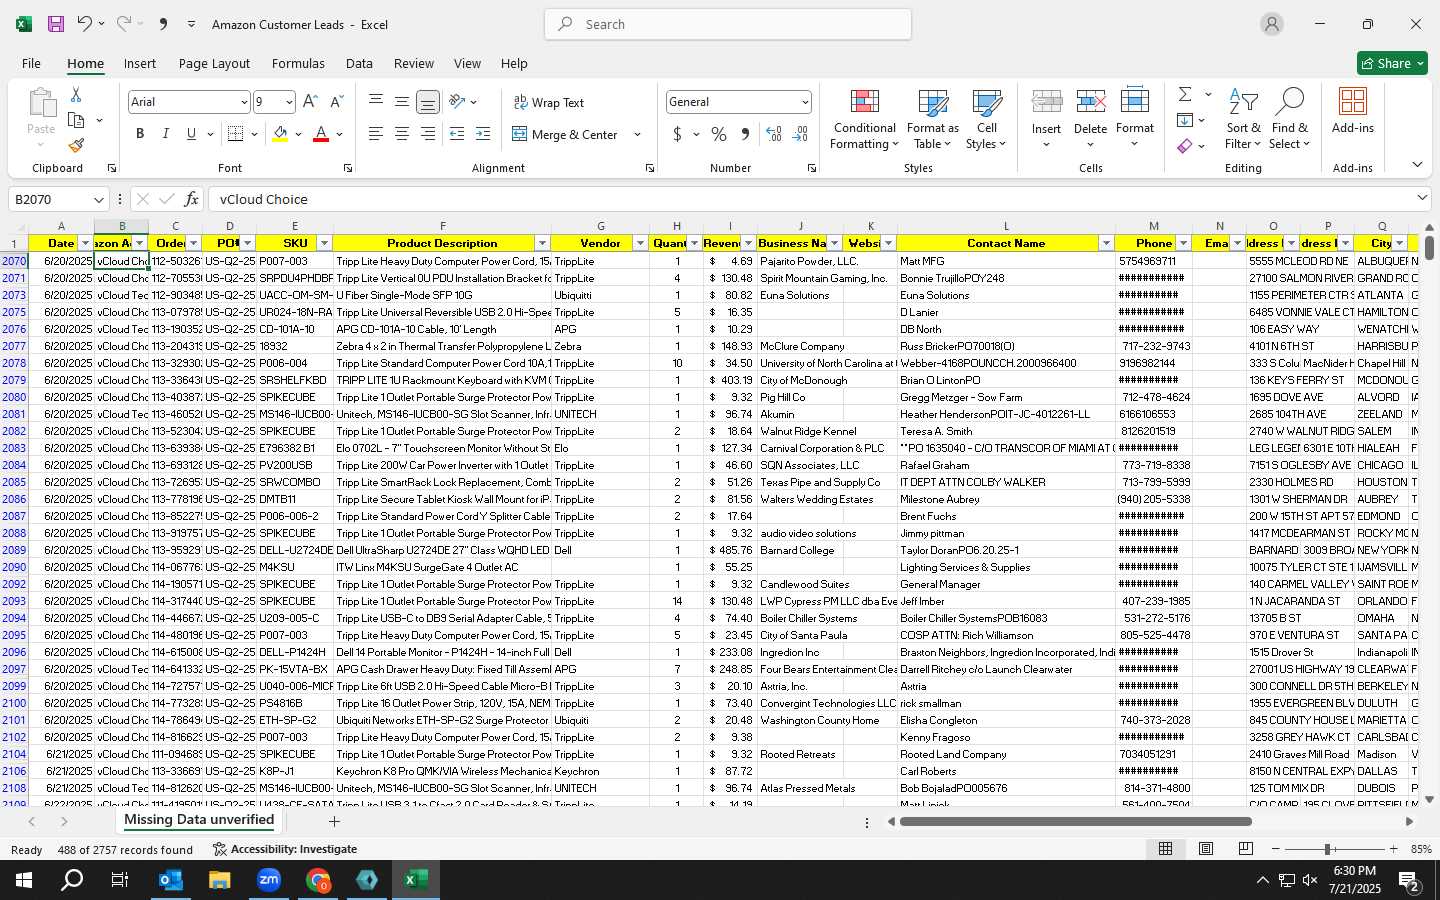
Task: Add a new sheet with plus button
Action: (x=334, y=821)
